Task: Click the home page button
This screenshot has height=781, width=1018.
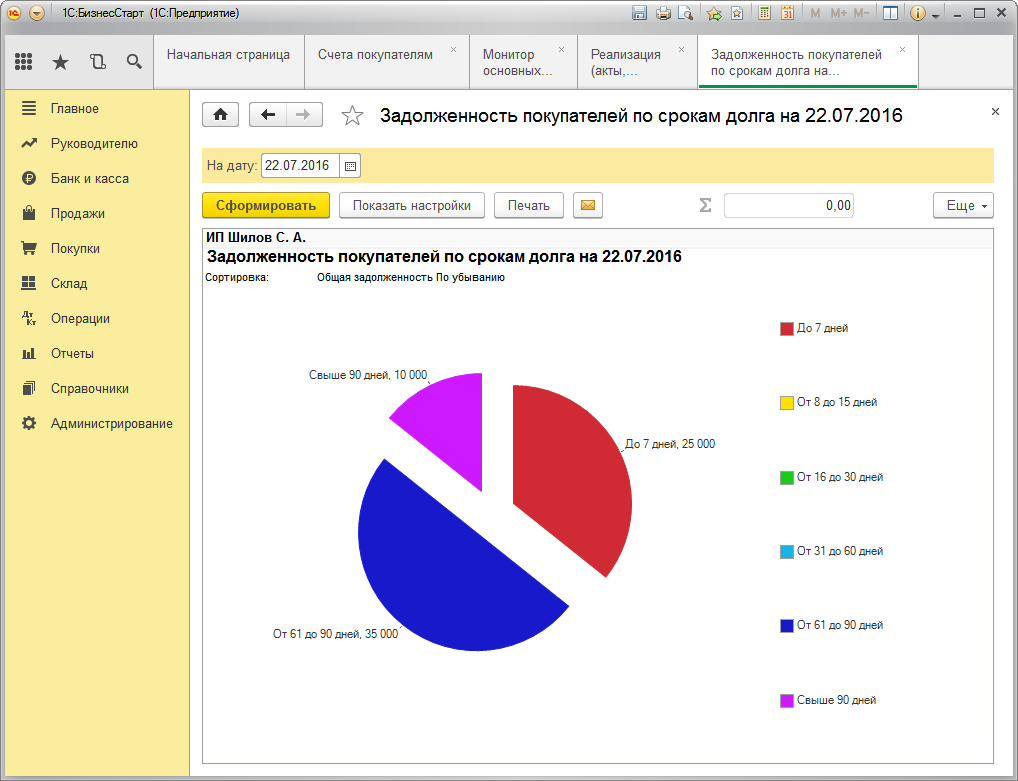Action: click(x=220, y=115)
